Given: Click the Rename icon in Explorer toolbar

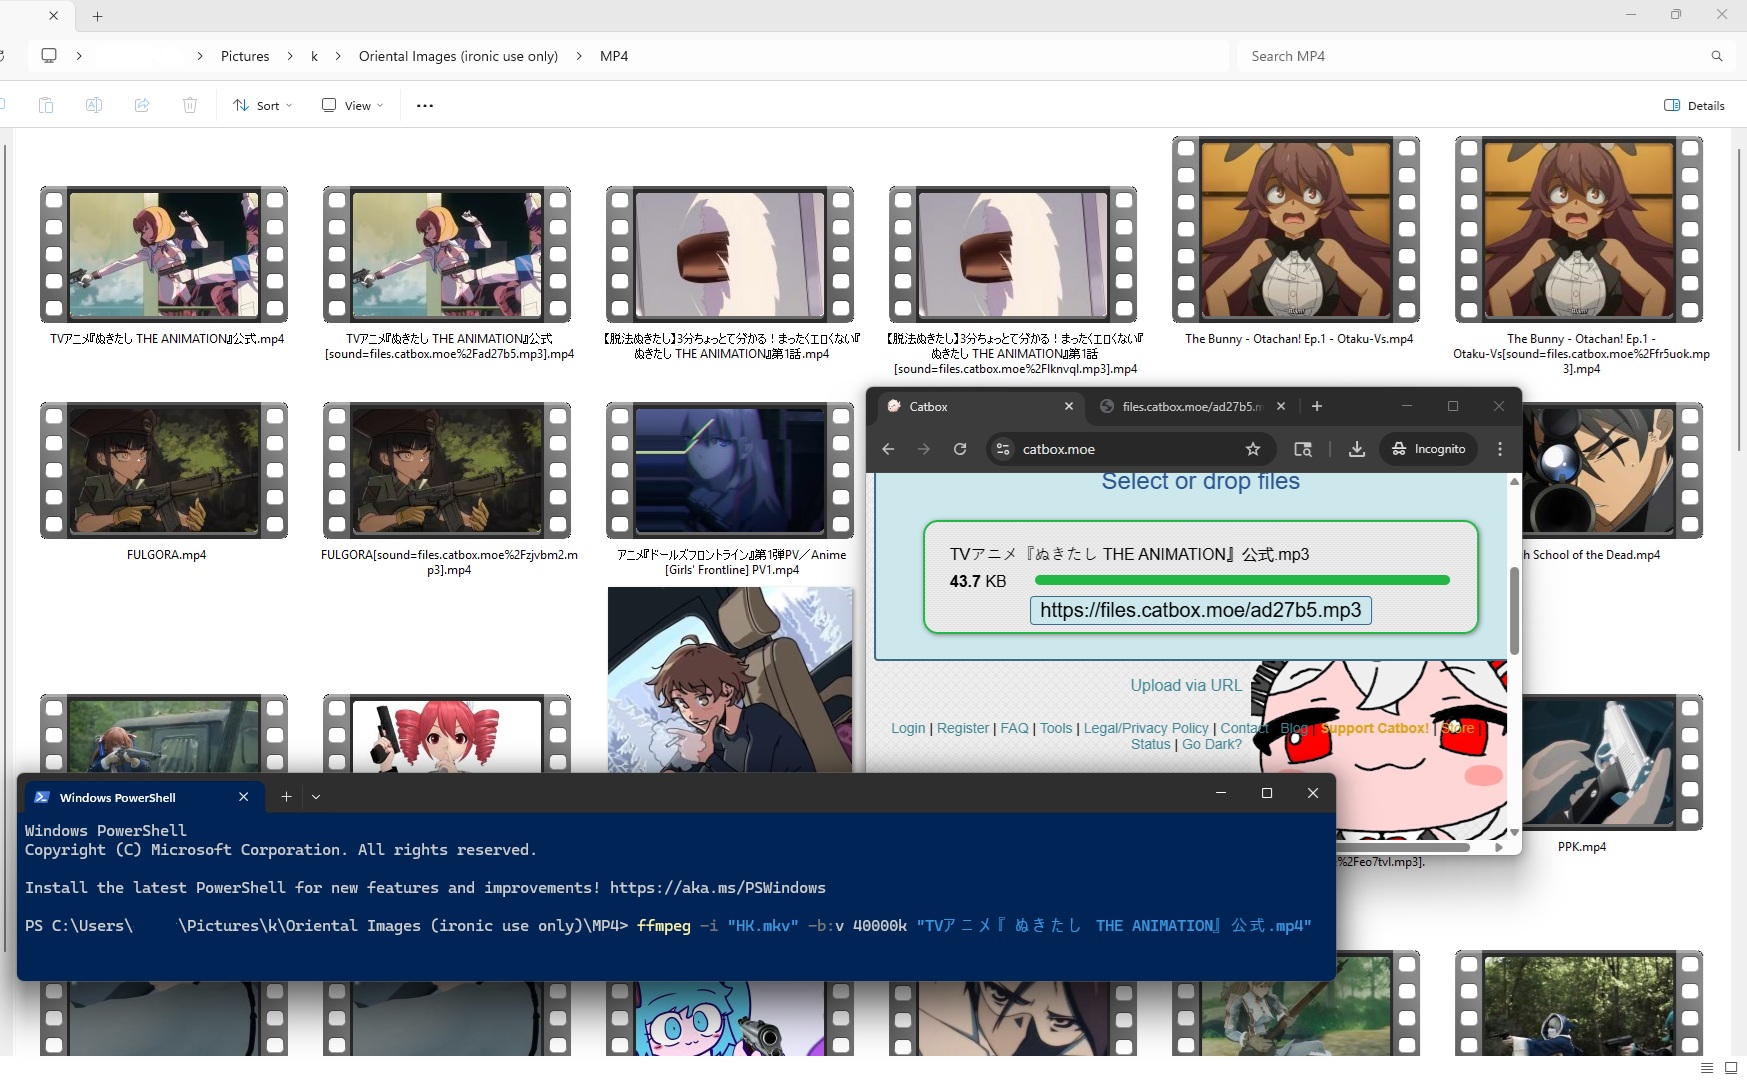Looking at the screenshot, I should pos(94,105).
